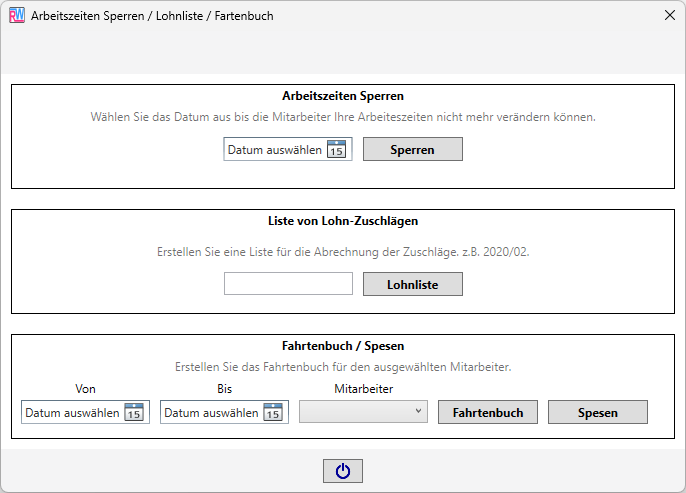Viewport: 686px width, 493px height.
Task: Click the 'Mitarbeiter' label above the dropdown
Action: click(361, 389)
